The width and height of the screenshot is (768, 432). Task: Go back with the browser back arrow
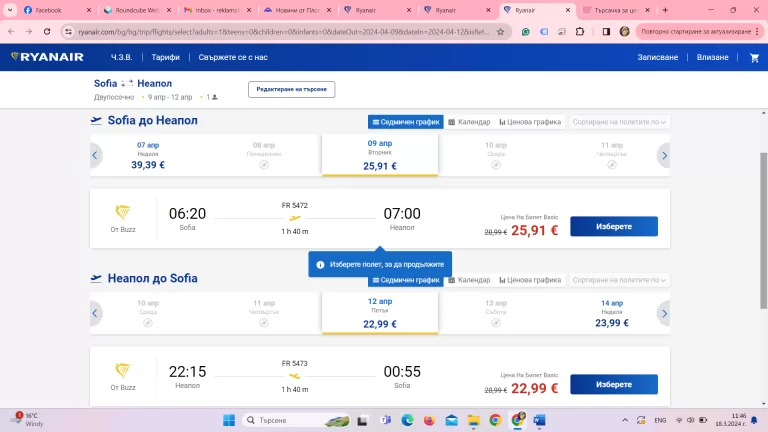[x=11, y=31]
